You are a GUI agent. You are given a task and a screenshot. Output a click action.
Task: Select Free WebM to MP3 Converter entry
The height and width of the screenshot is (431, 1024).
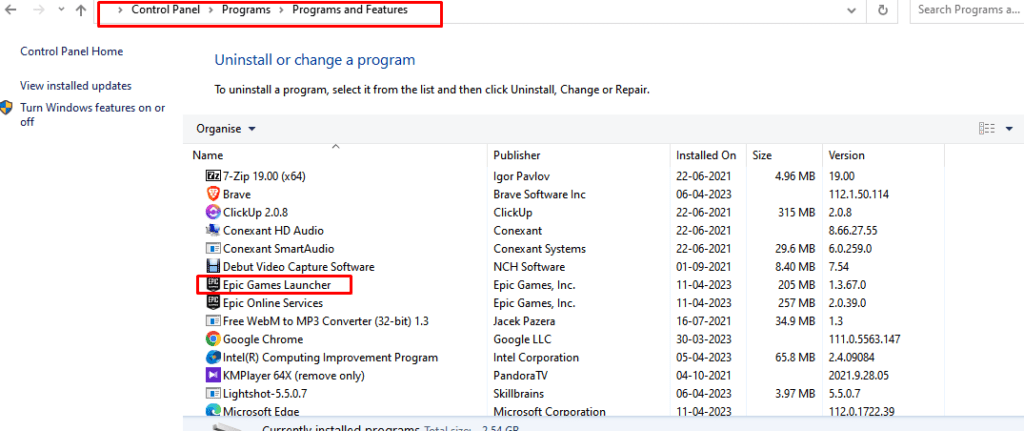[325, 321]
